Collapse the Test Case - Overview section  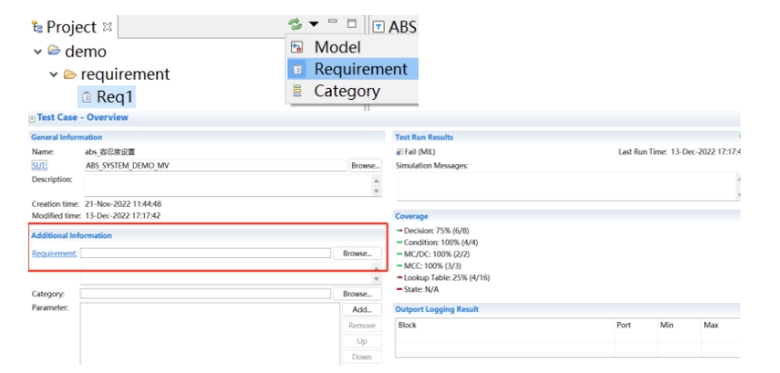[32, 119]
